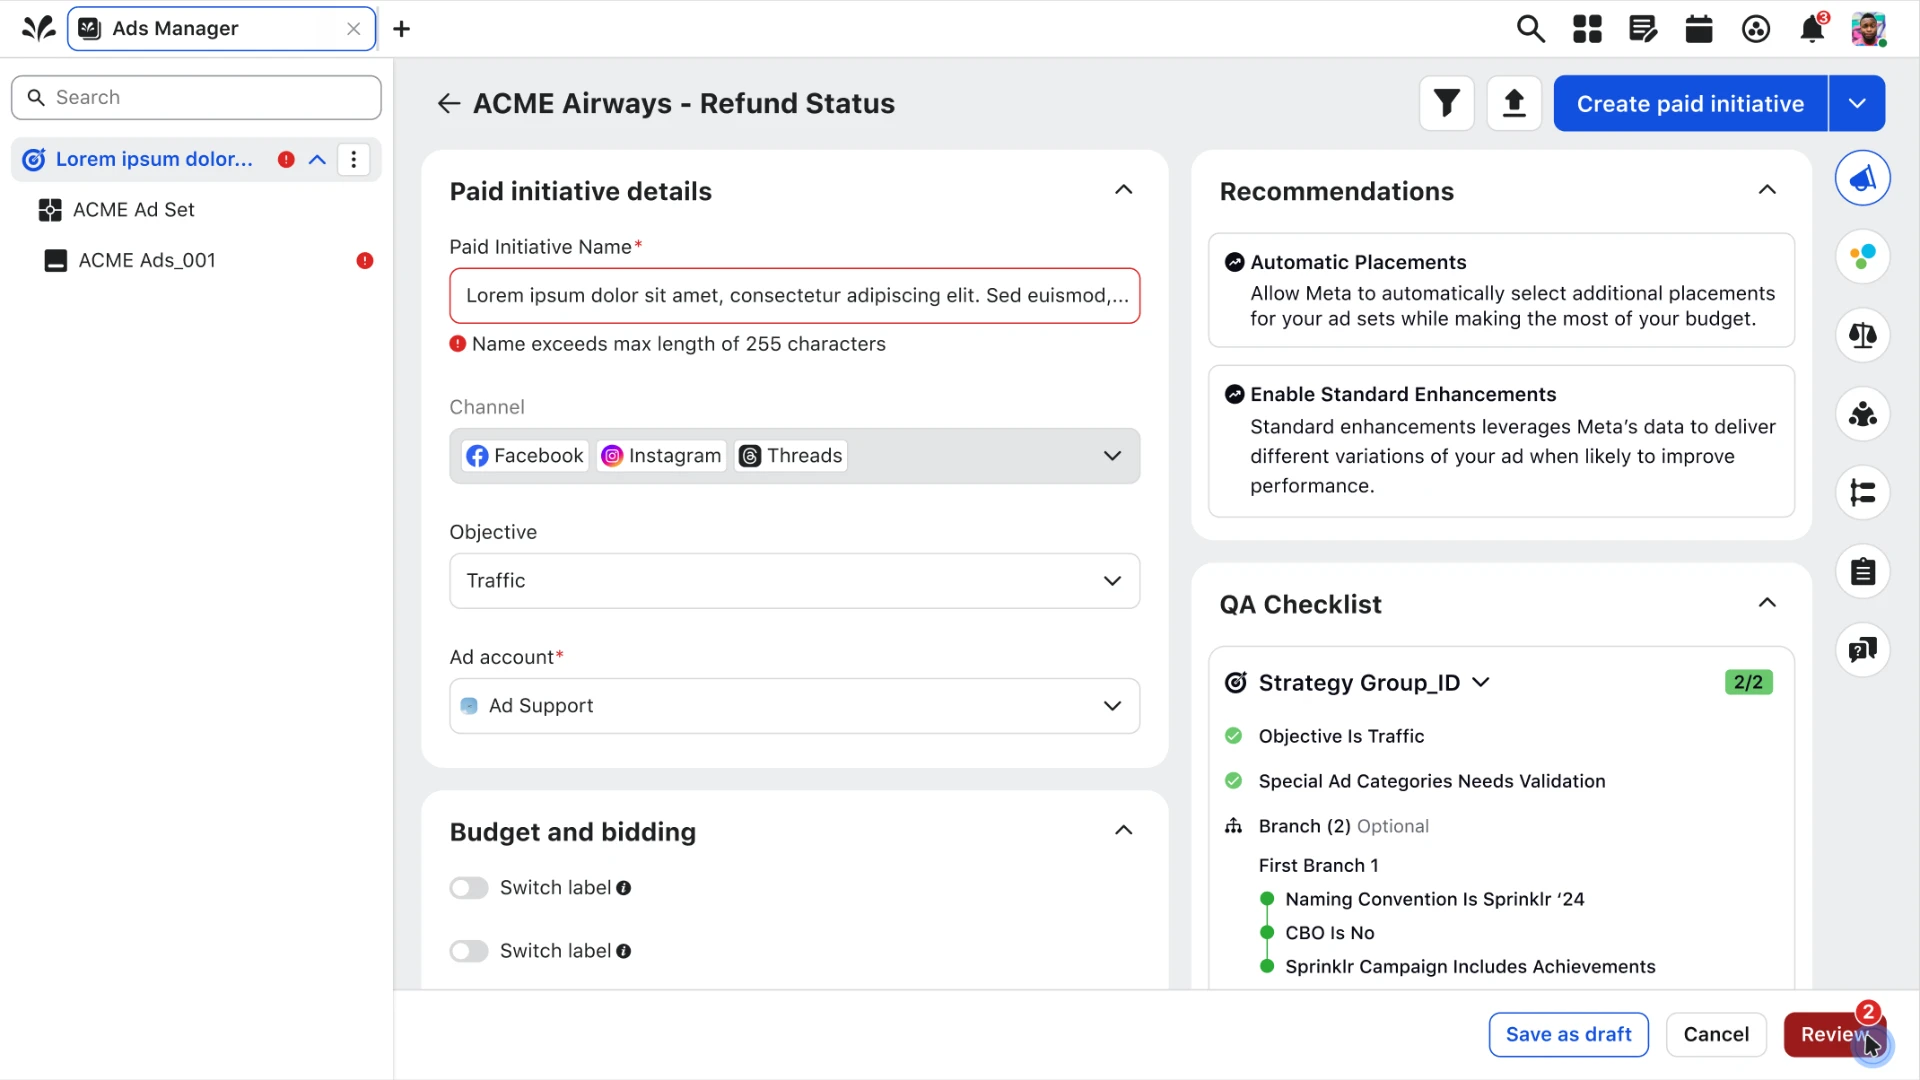1920x1080 pixels.
Task: Select the Ads Manager tab
Action: (221, 29)
